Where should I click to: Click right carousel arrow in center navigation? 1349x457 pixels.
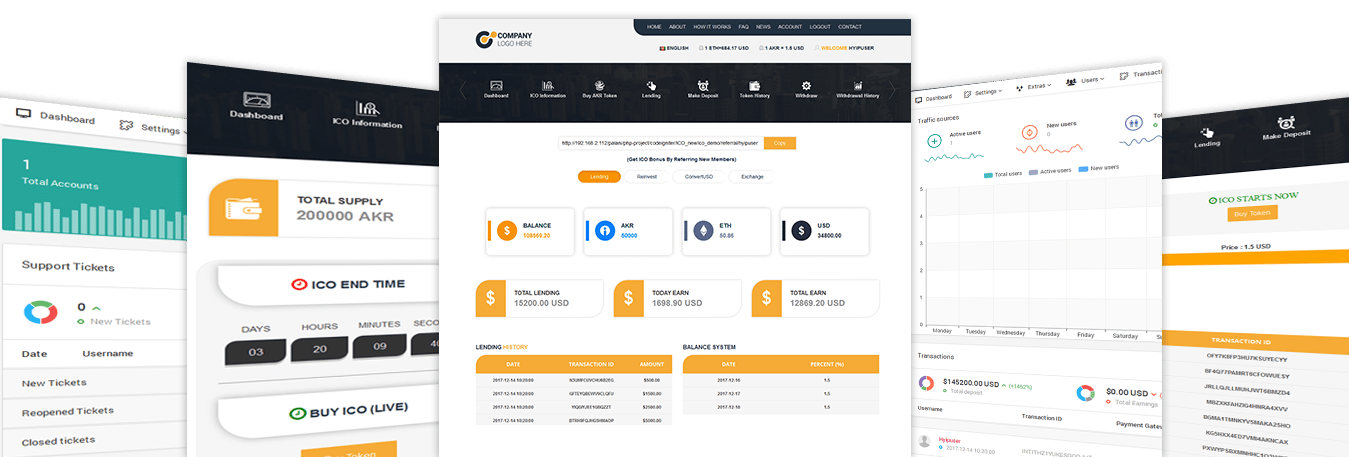point(892,90)
